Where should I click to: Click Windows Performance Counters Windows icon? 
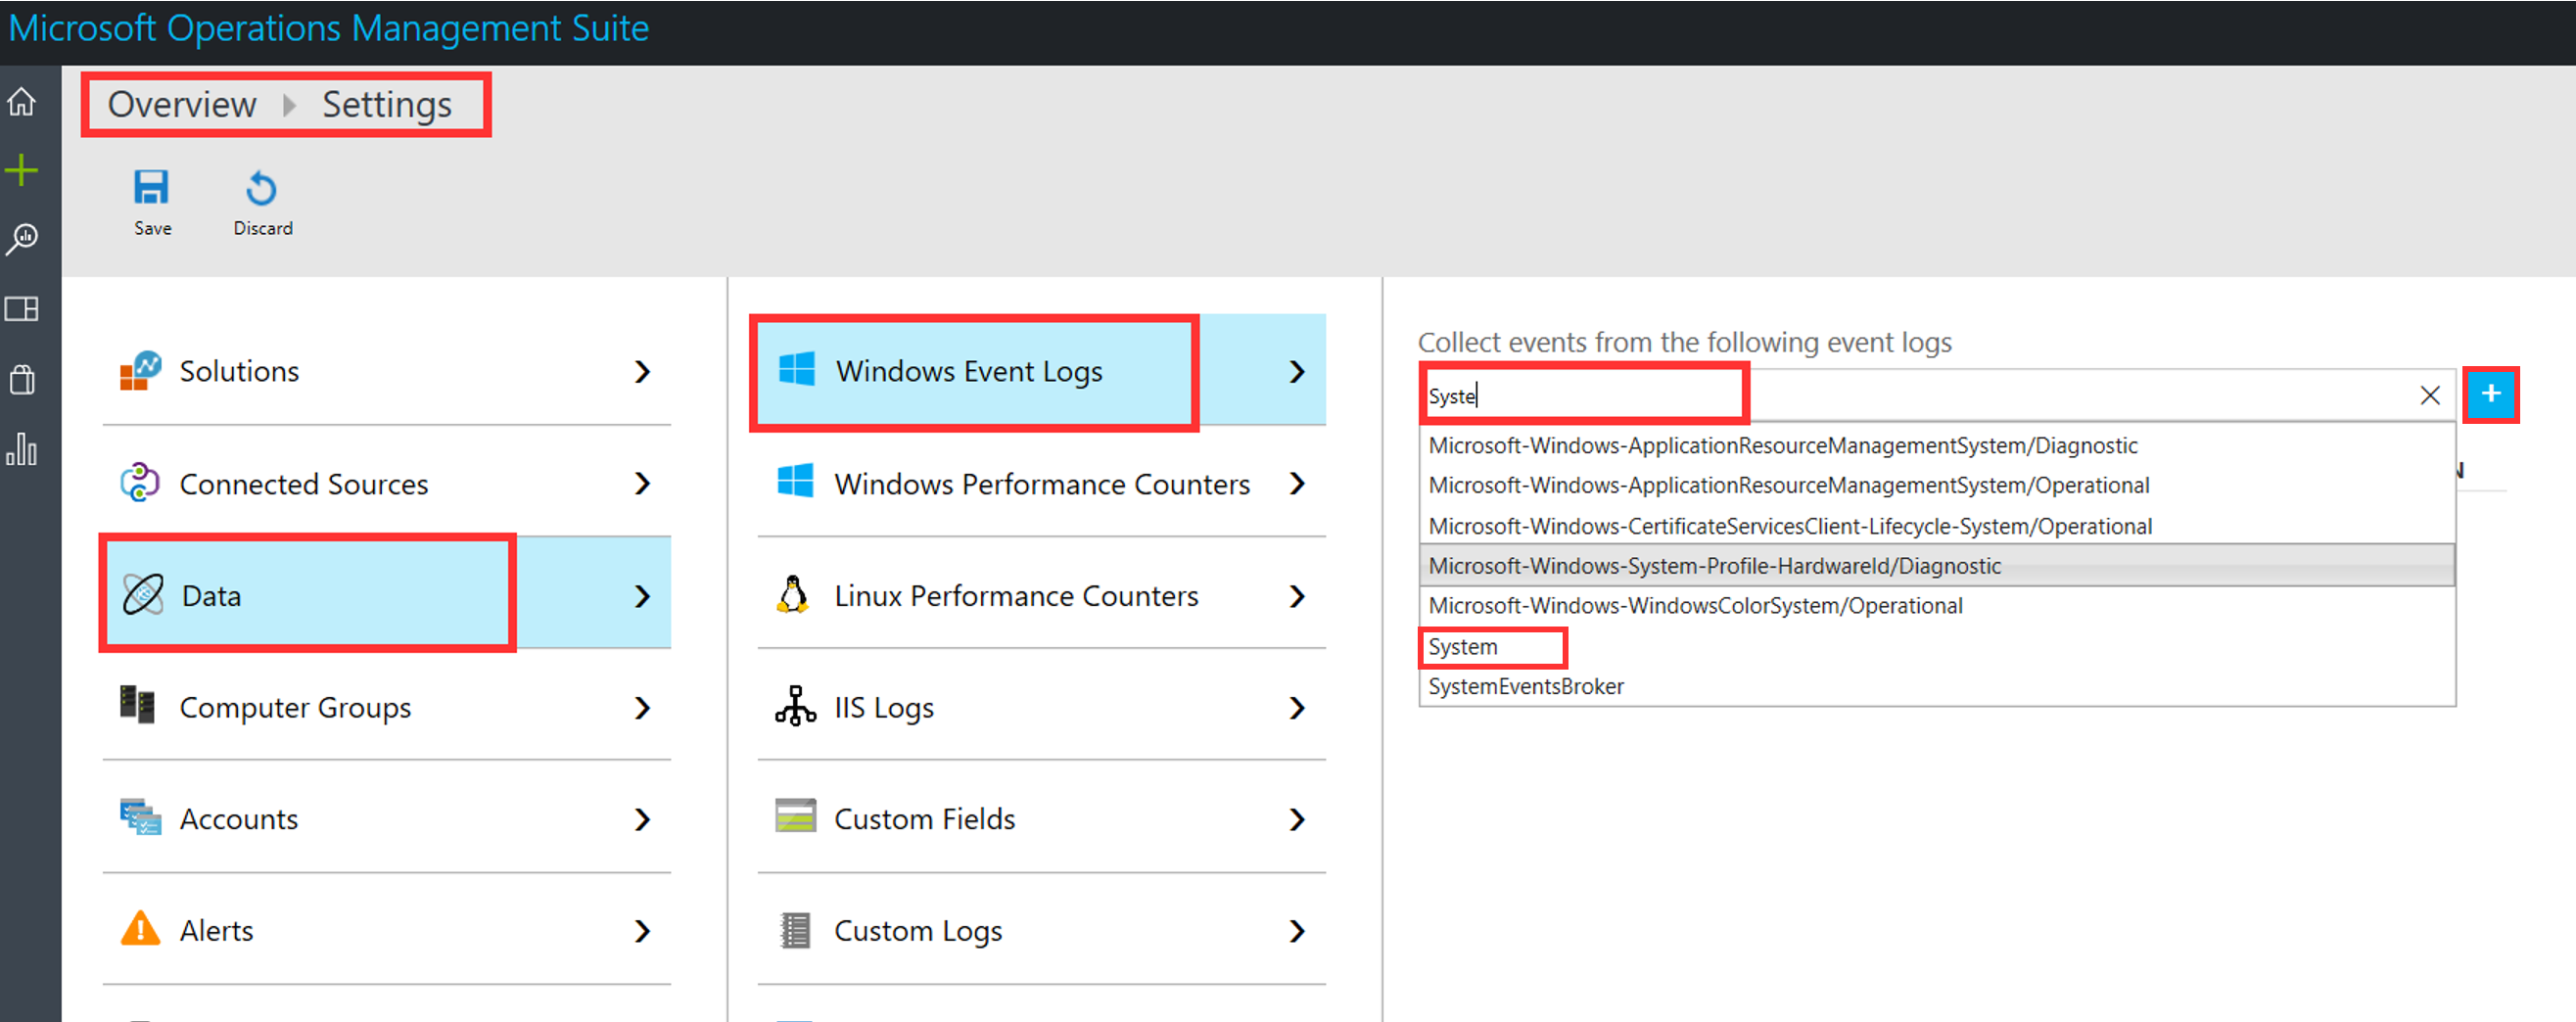tap(796, 481)
